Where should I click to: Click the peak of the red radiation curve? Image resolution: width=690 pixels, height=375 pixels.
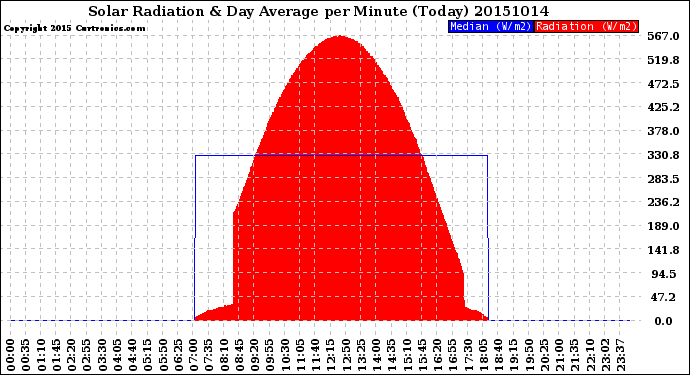[339, 37]
